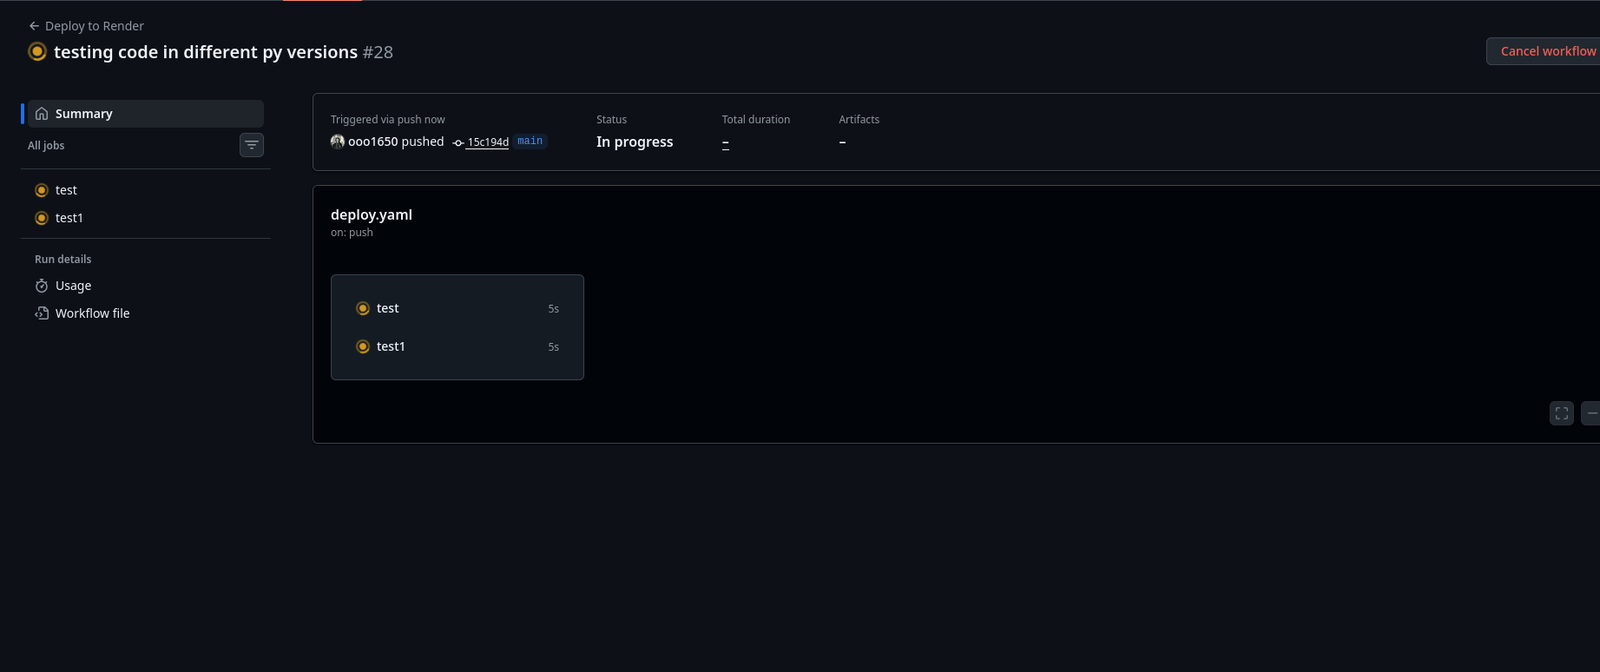
Task: Open commit 15c194d link
Action: pos(487,142)
